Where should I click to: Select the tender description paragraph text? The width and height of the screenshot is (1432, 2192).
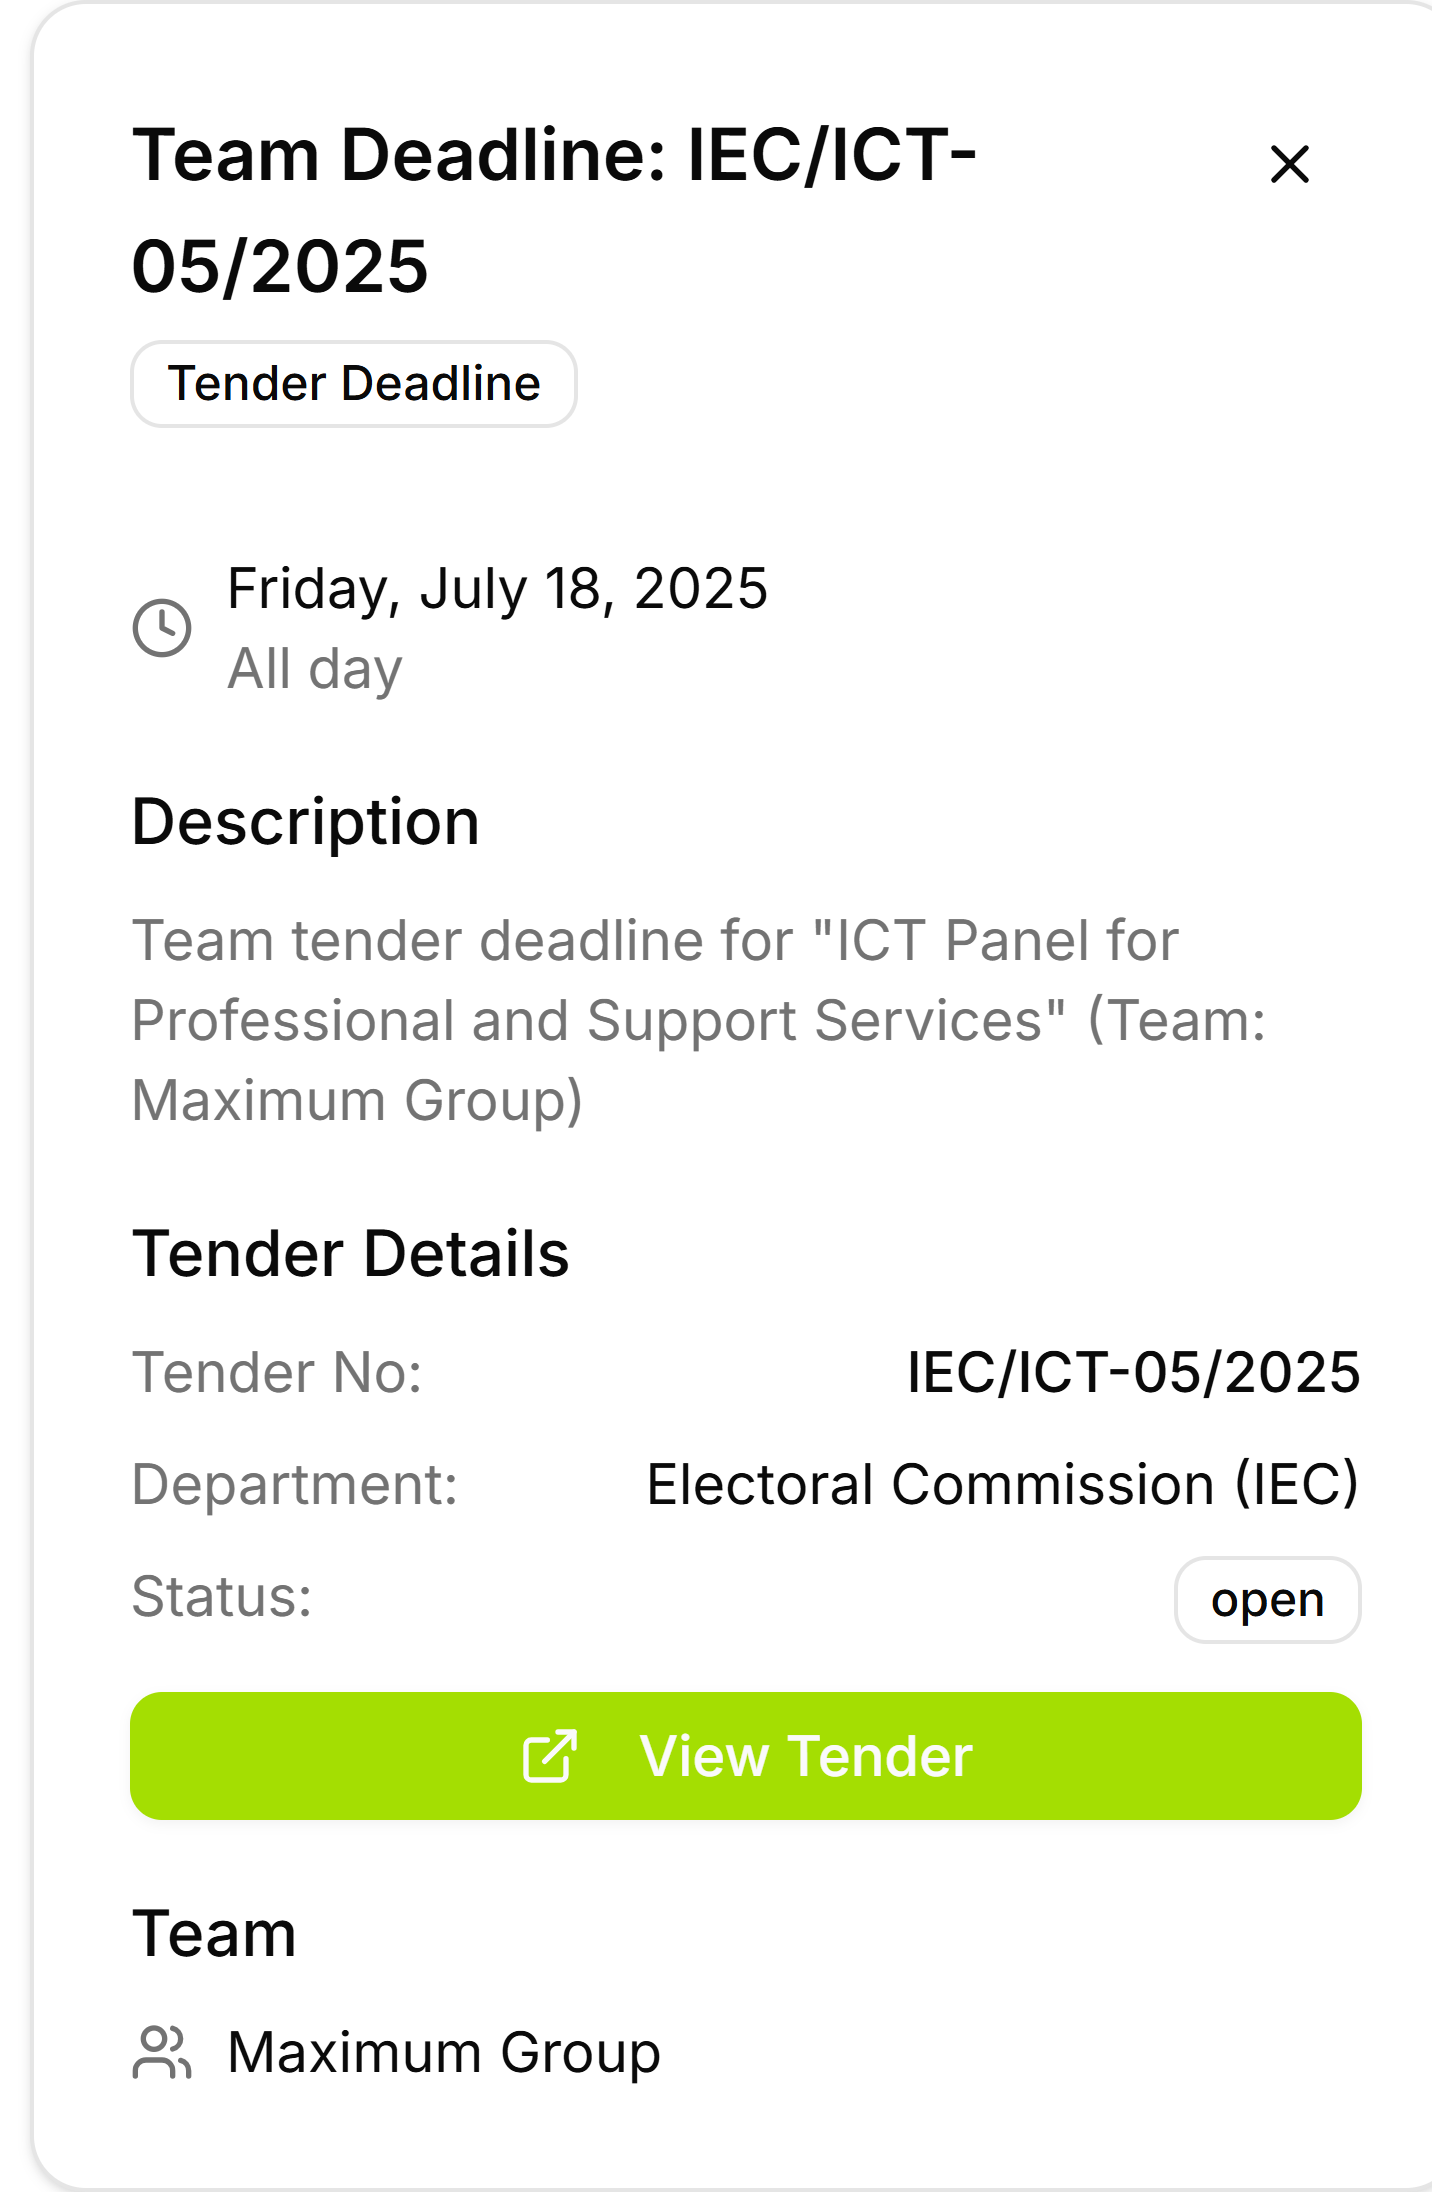[700, 1021]
